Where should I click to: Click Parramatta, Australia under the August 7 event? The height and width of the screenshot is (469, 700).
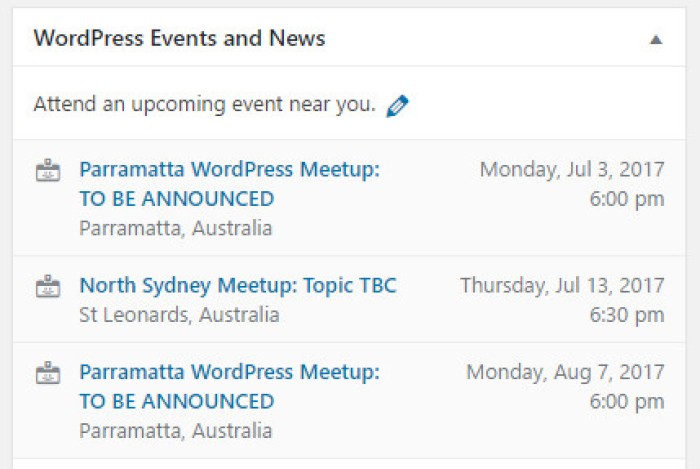(x=175, y=431)
